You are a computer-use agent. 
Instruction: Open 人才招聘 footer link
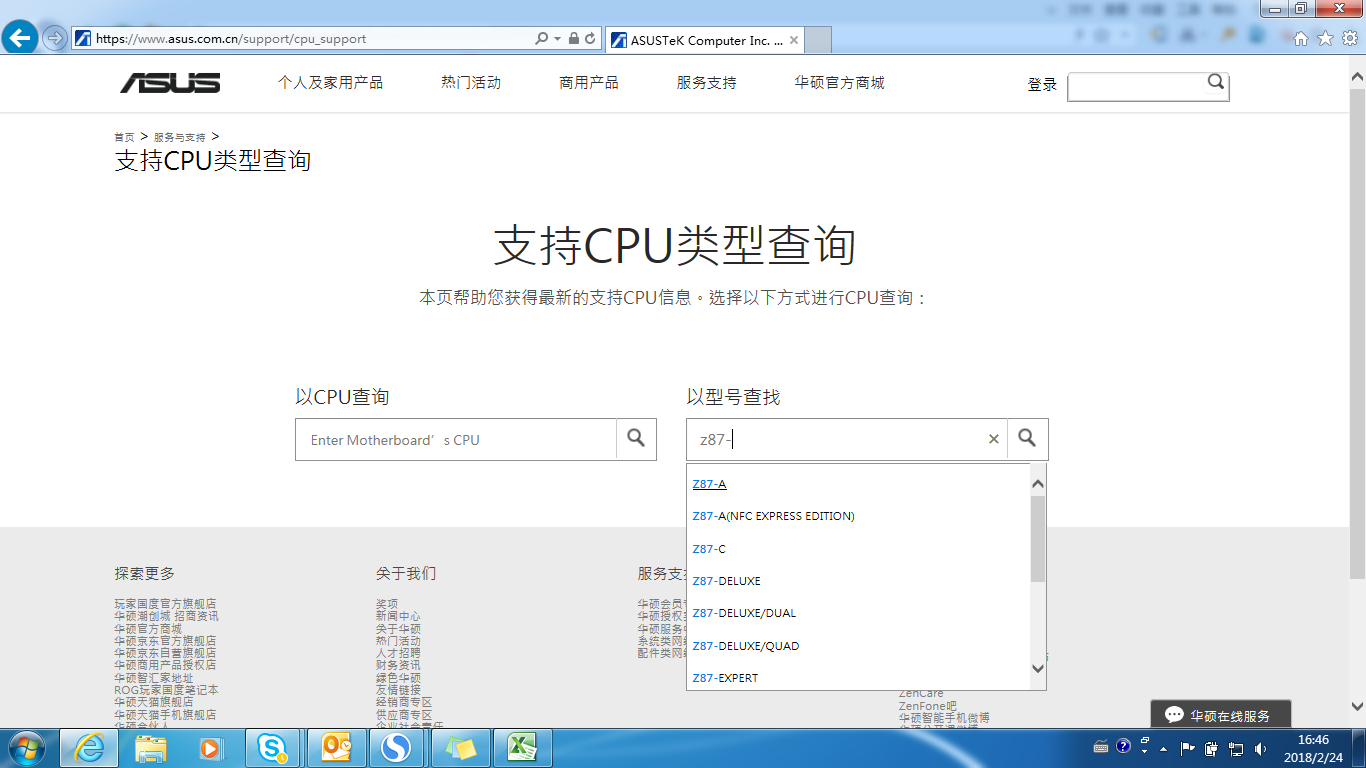pos(398,653)
